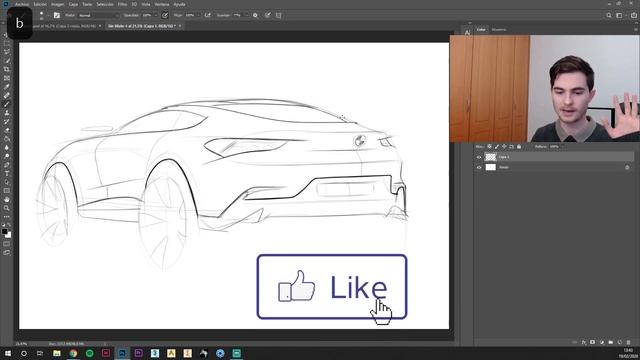The width and height of the screenshot is (640, 360).
Task: Select the Blur tool
Action: 7,147
